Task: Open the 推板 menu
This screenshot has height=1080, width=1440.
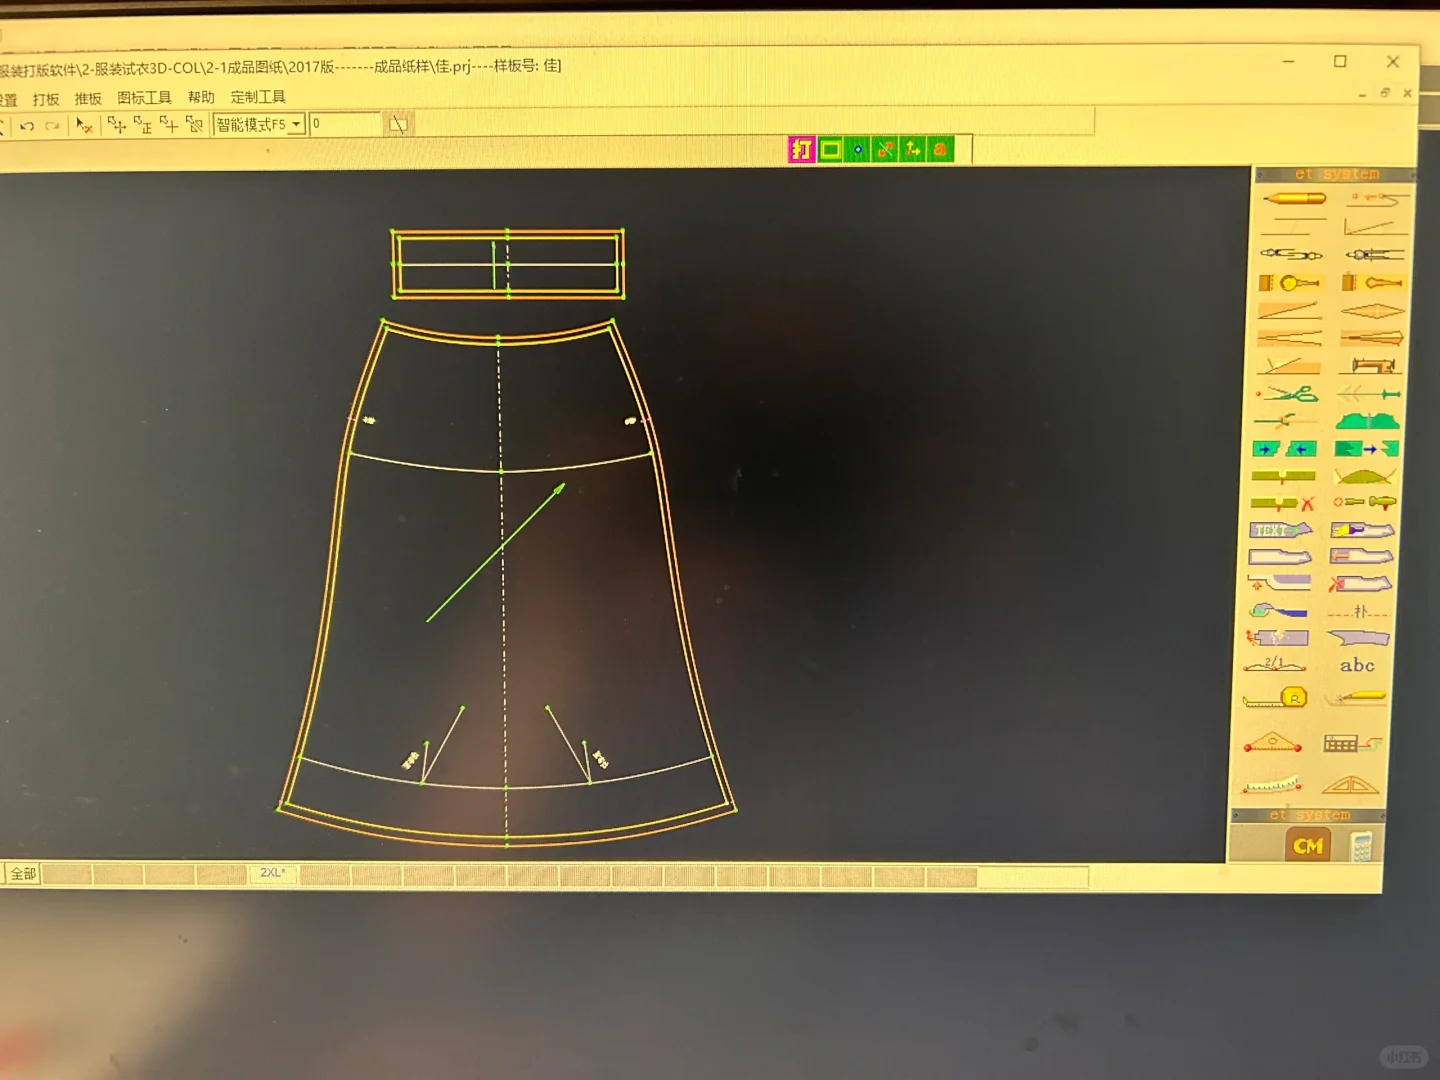Action: click(88, 98)
